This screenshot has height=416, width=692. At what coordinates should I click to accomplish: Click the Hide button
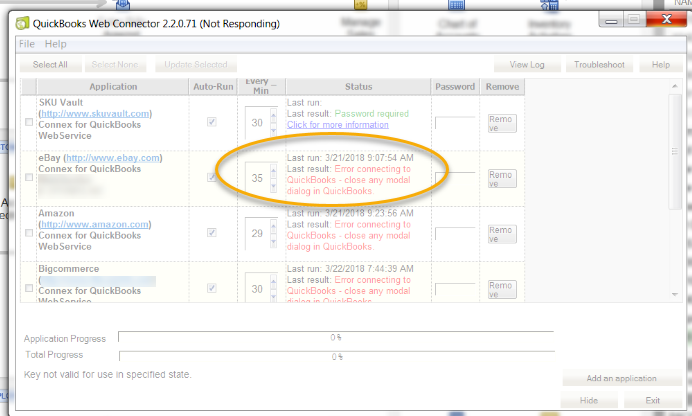pos(589,400)
